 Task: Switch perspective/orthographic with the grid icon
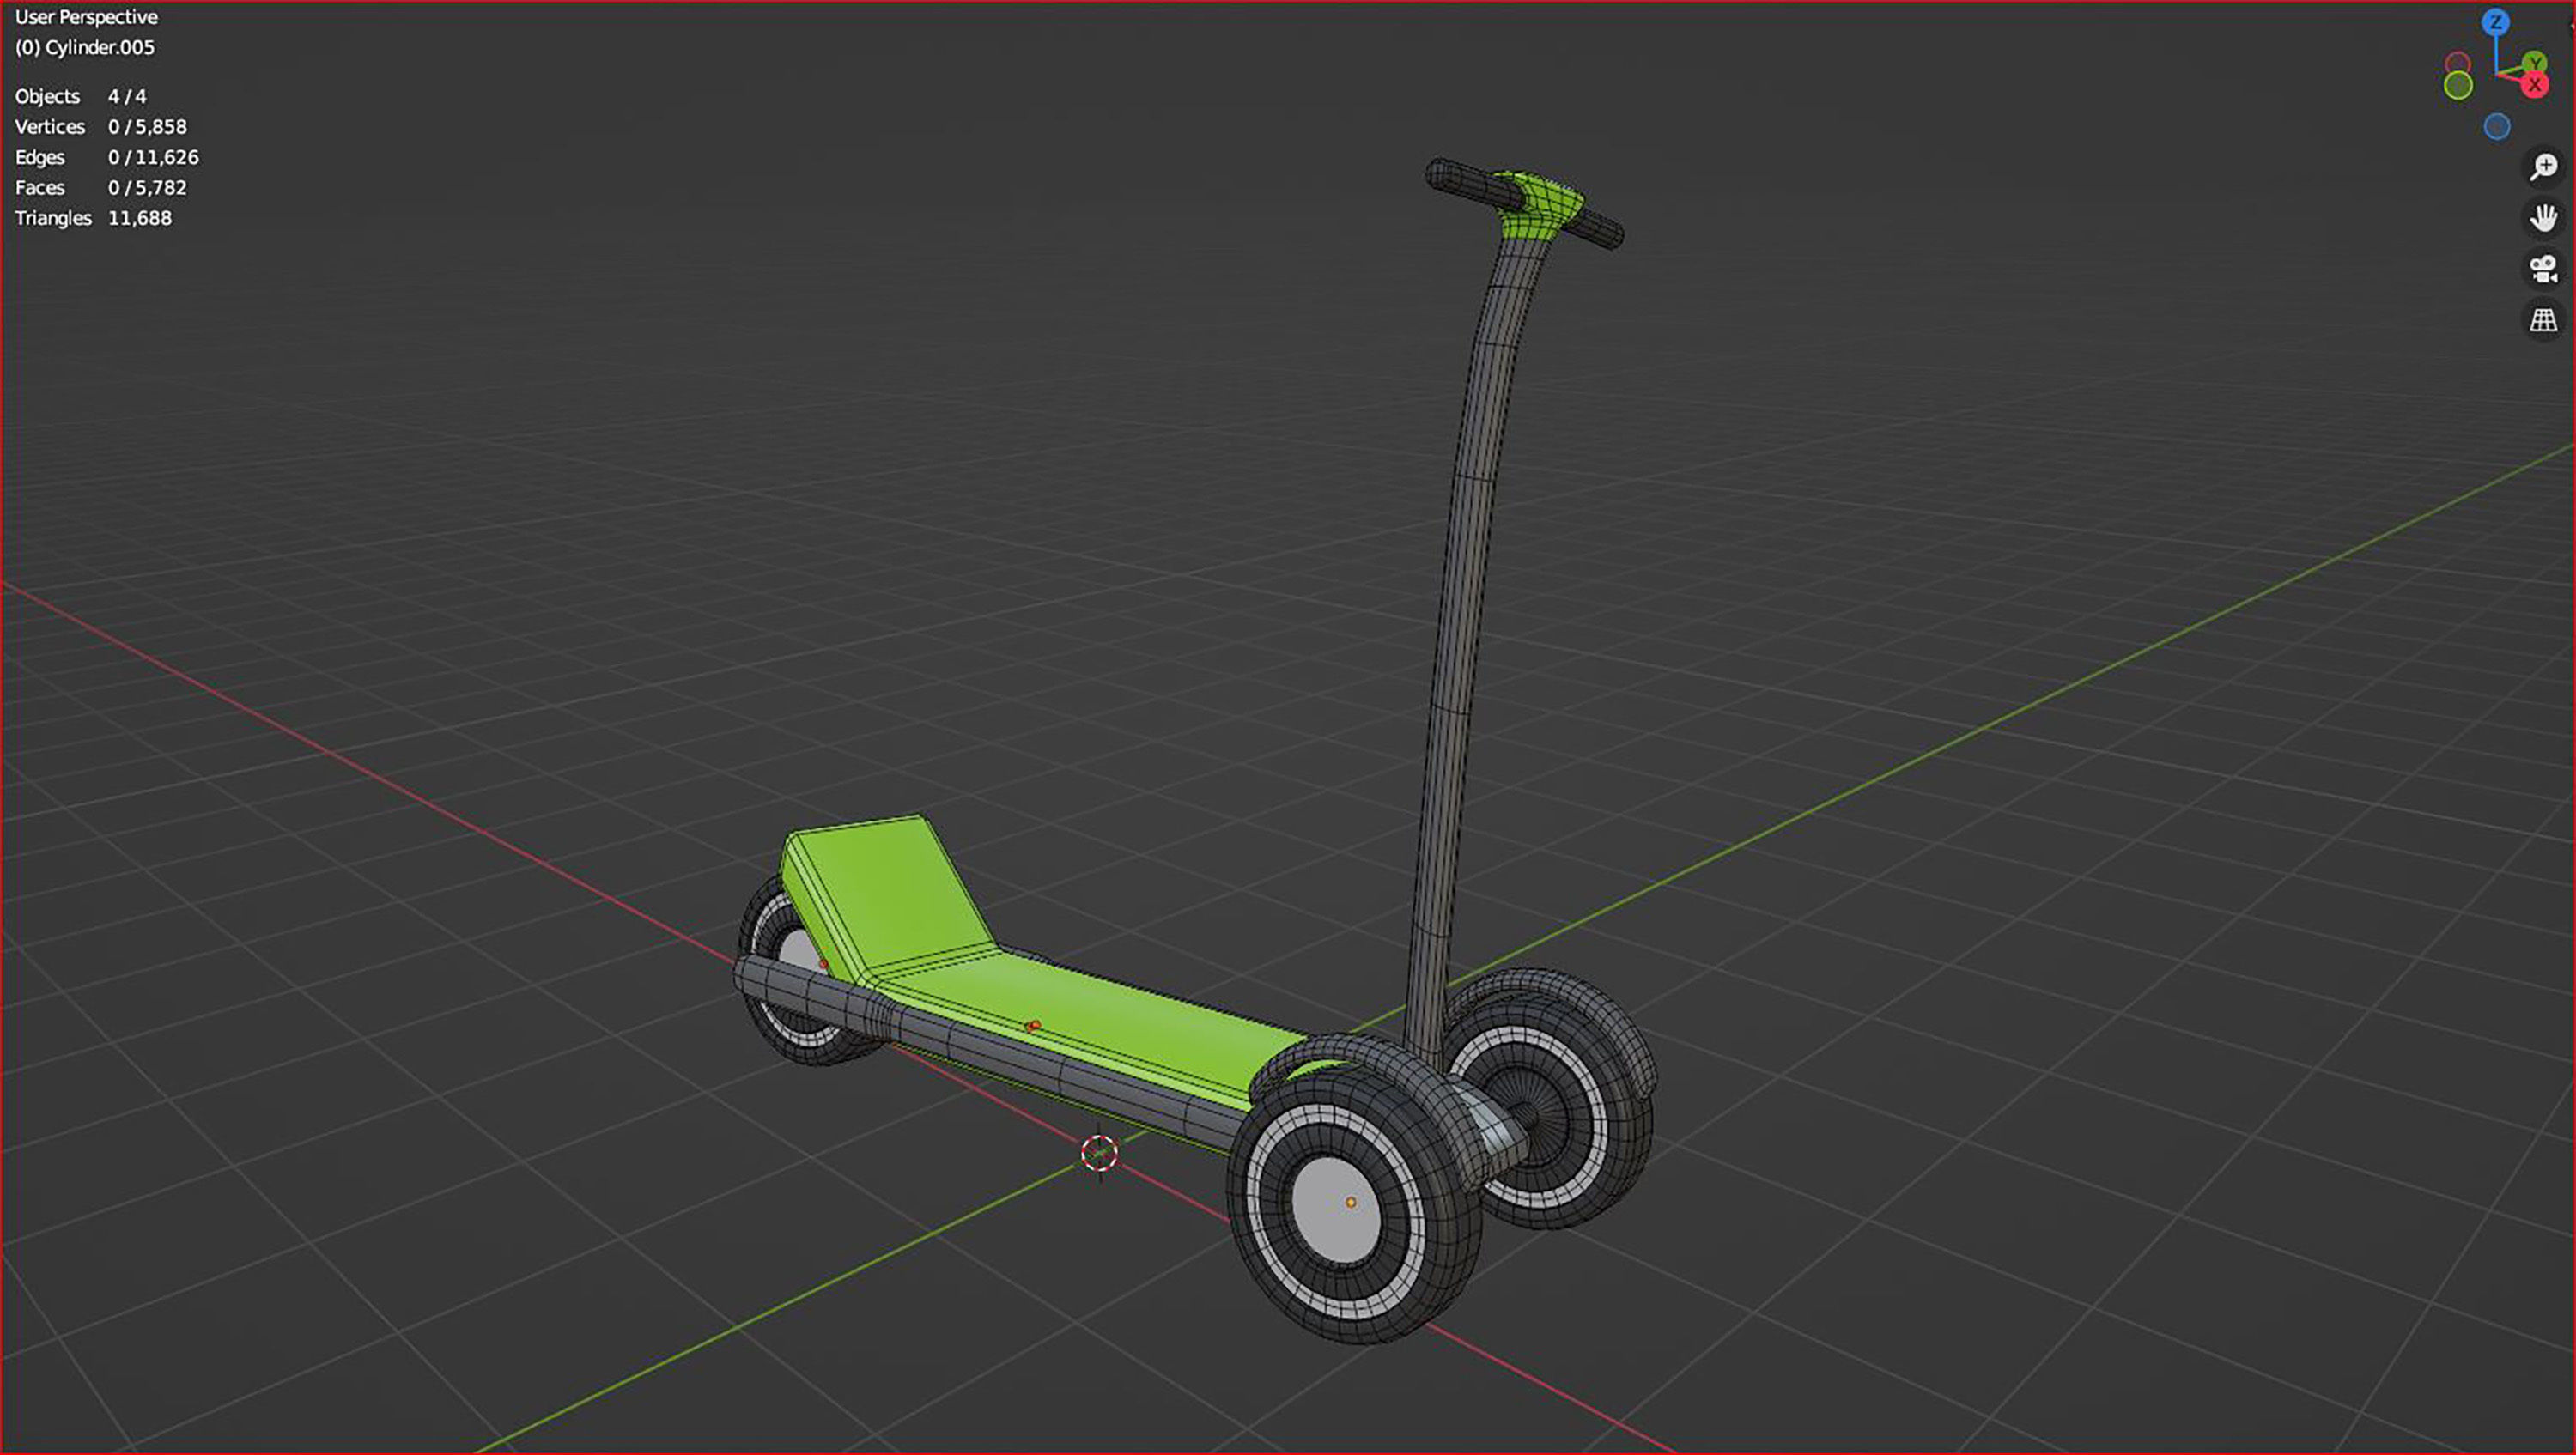(x=2544, y=321)
